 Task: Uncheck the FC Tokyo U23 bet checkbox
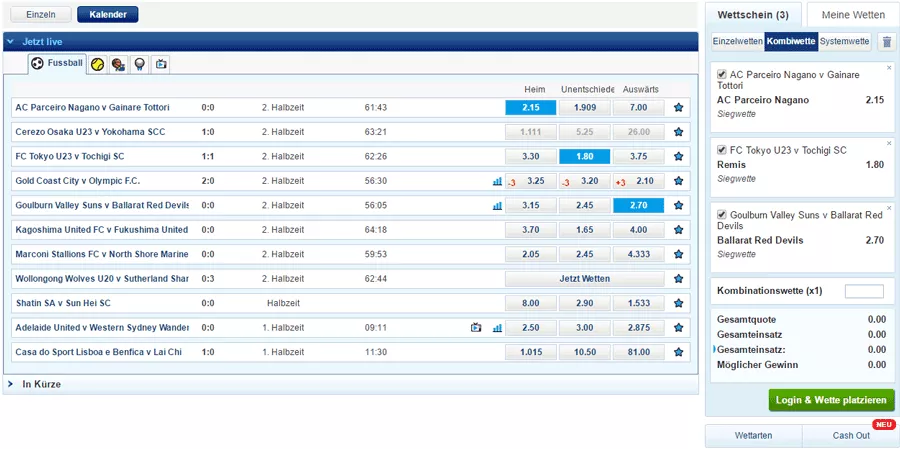[x=723, y=150]
